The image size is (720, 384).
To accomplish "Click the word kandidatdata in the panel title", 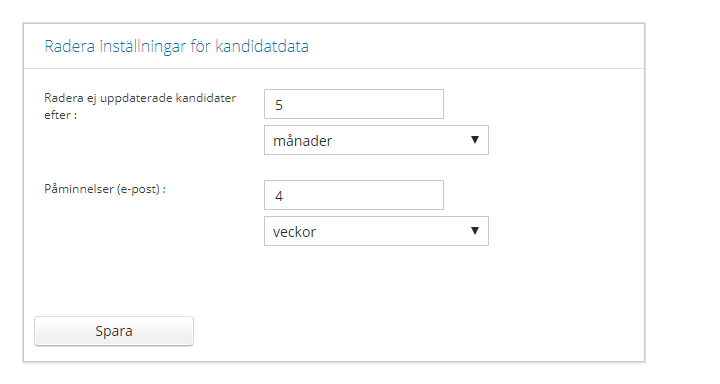I will pos(262,46).
